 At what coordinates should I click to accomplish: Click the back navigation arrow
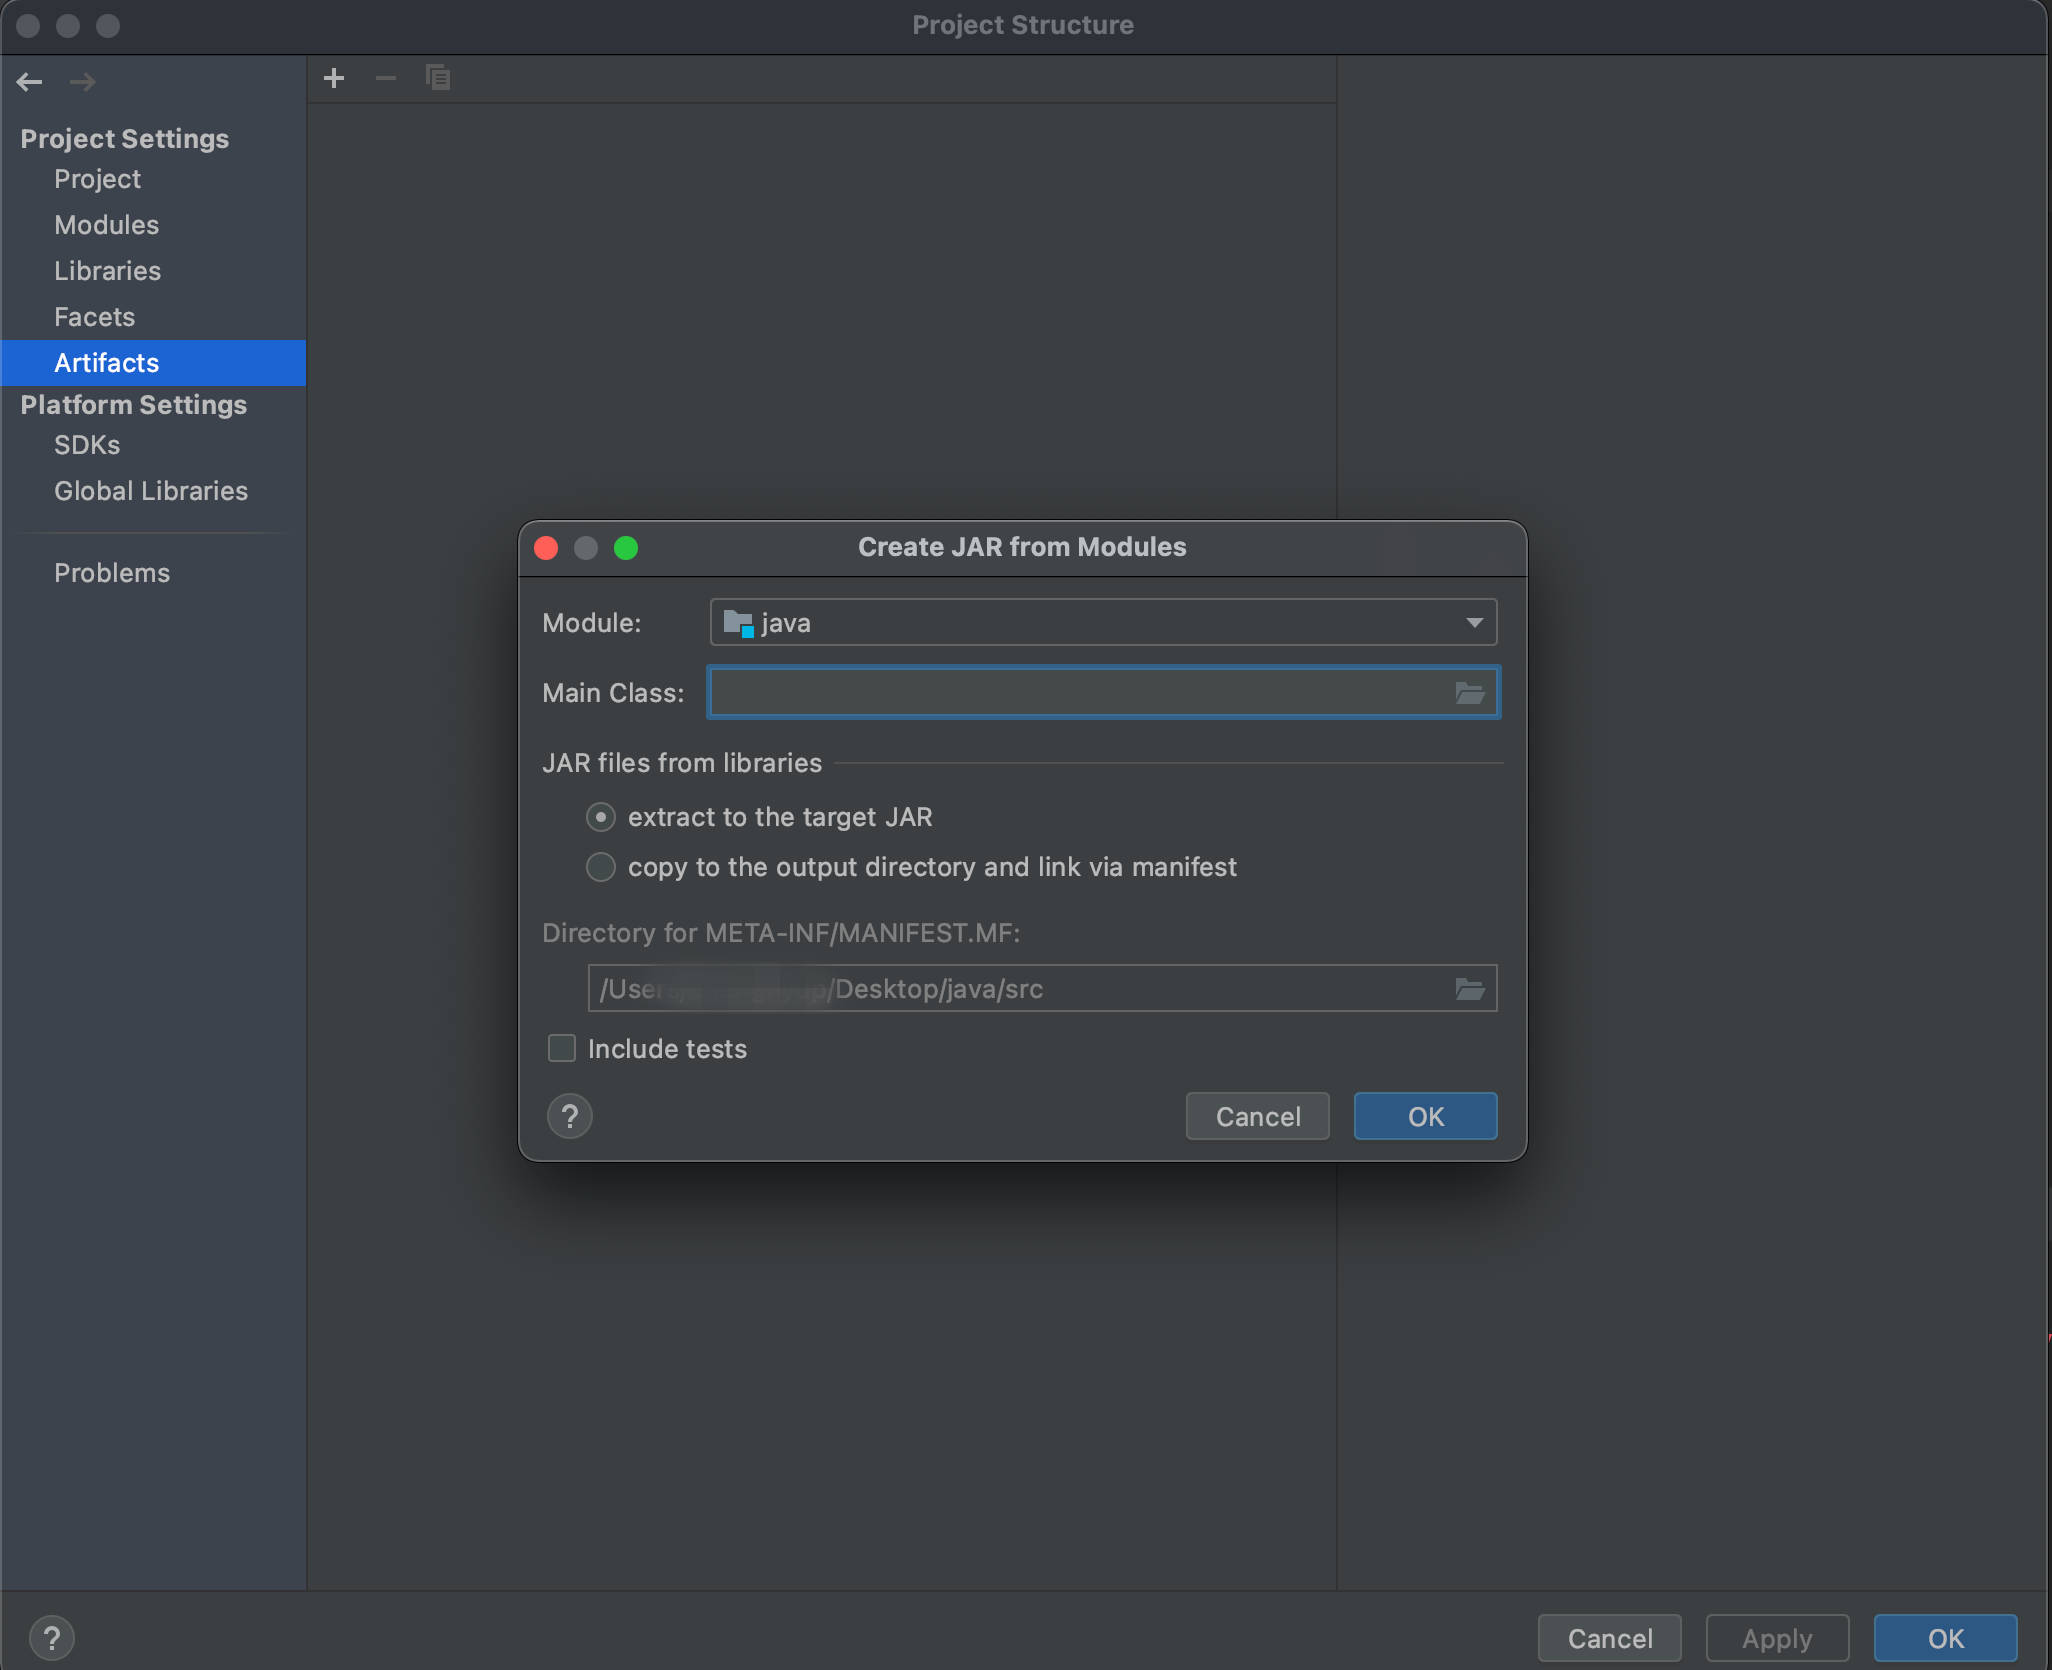(29, 82)
